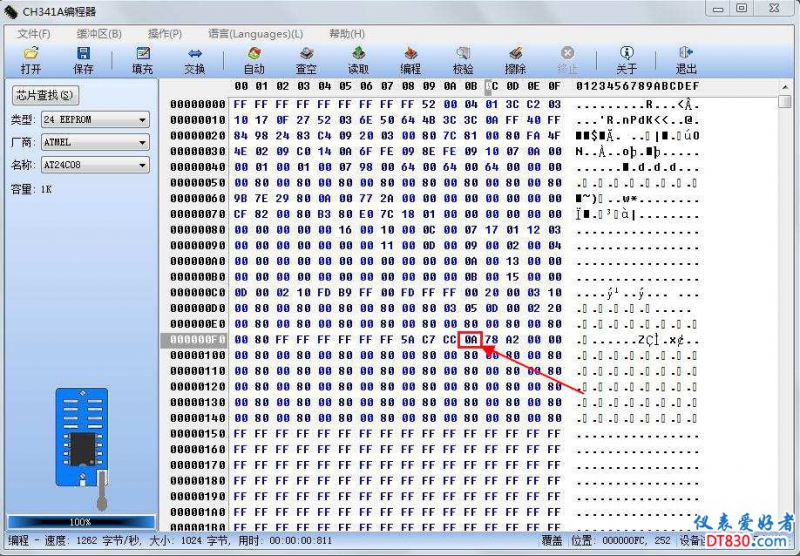Click the 读取 (Read) chip icon
Image resolution: width=800 pixels, height=556 pixels.
pos(358,59)
